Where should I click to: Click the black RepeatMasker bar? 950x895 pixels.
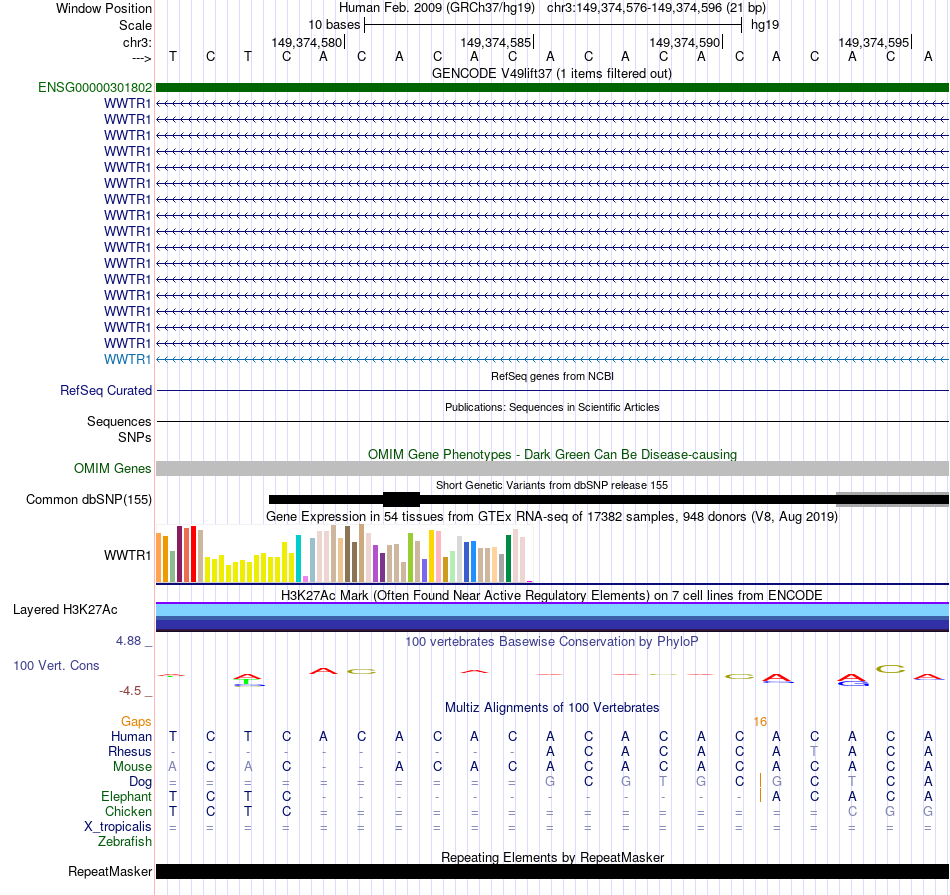(x=552, y=871)
